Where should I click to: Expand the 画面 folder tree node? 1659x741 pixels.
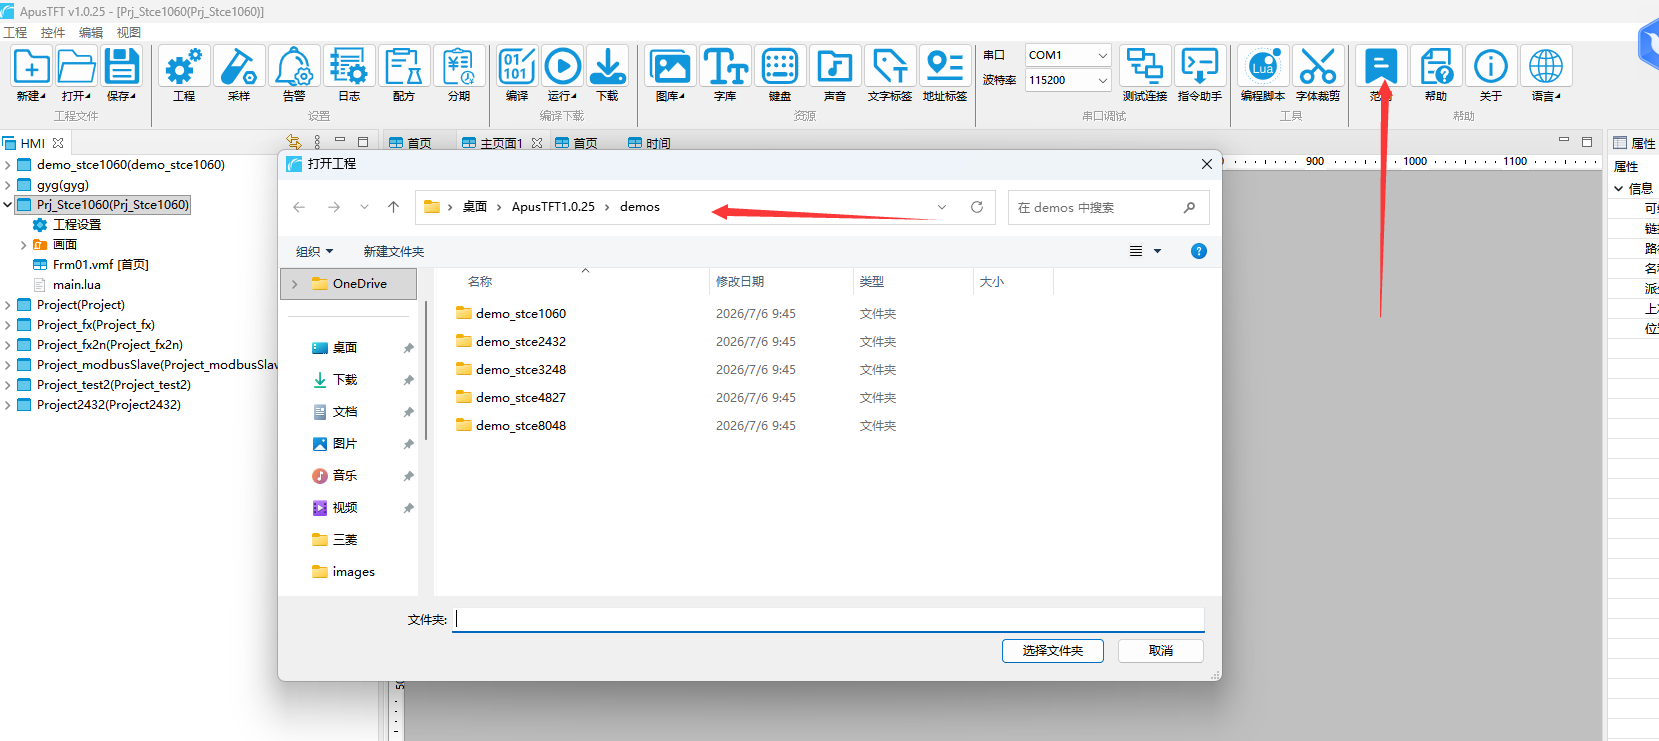[24, 245]
